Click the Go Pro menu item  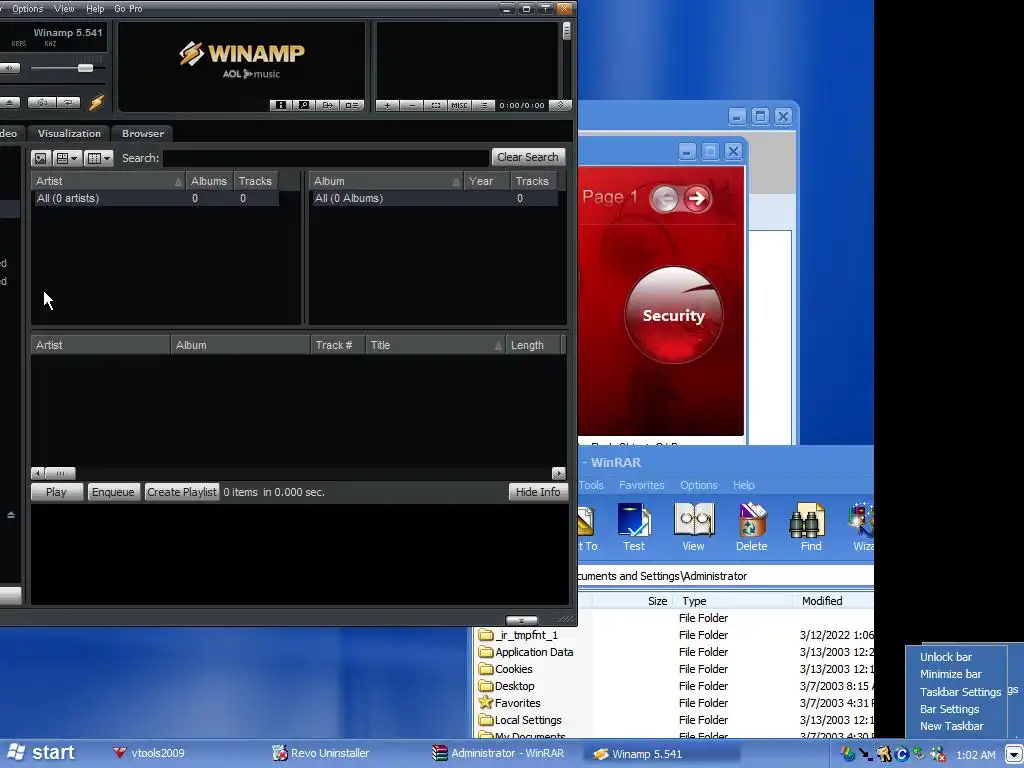coord(128,8)
